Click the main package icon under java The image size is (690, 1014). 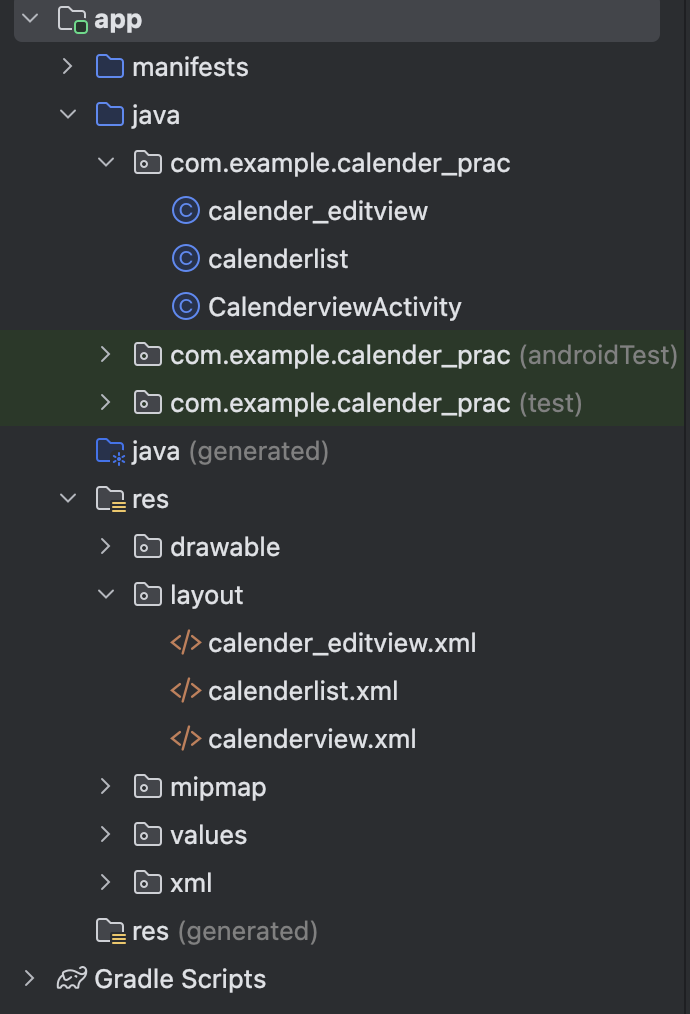[x=147, y=162]
